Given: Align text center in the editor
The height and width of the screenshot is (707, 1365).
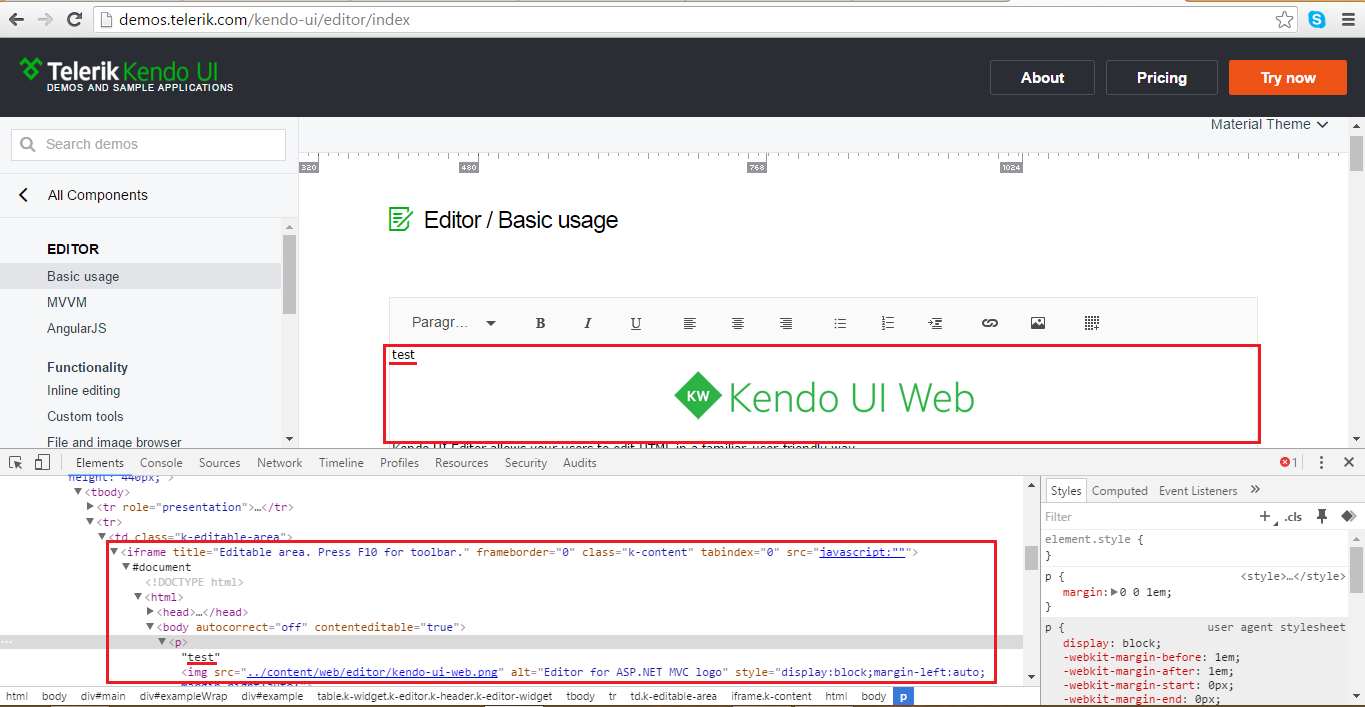Looking at the screenshot, I should click(738, 323).
